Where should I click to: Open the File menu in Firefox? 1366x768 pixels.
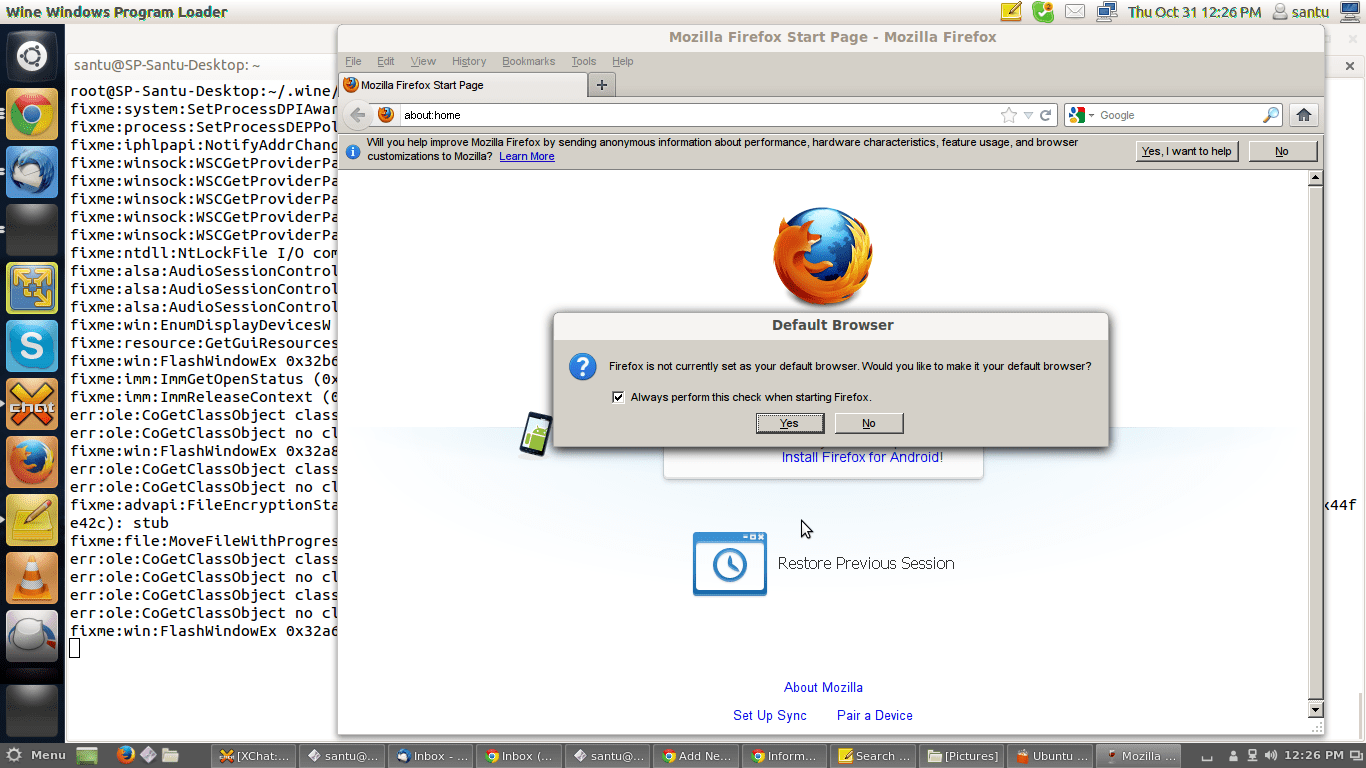(353, 61)
